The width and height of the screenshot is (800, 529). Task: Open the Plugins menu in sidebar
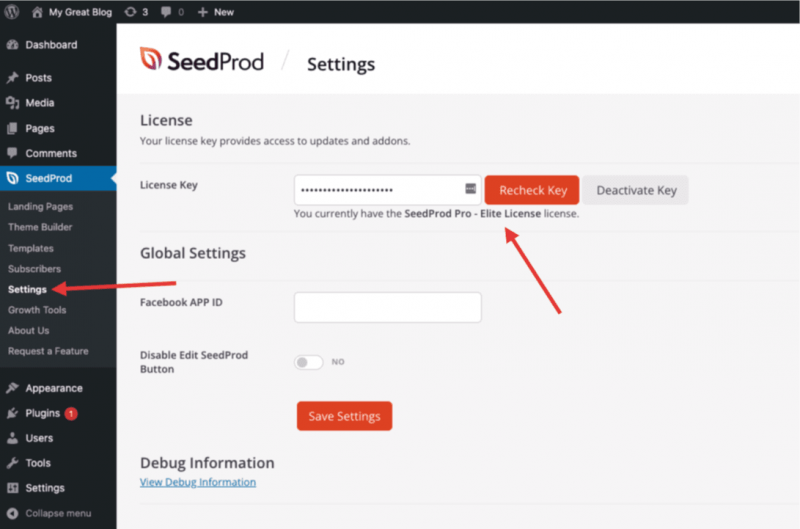tap(43, 413)
